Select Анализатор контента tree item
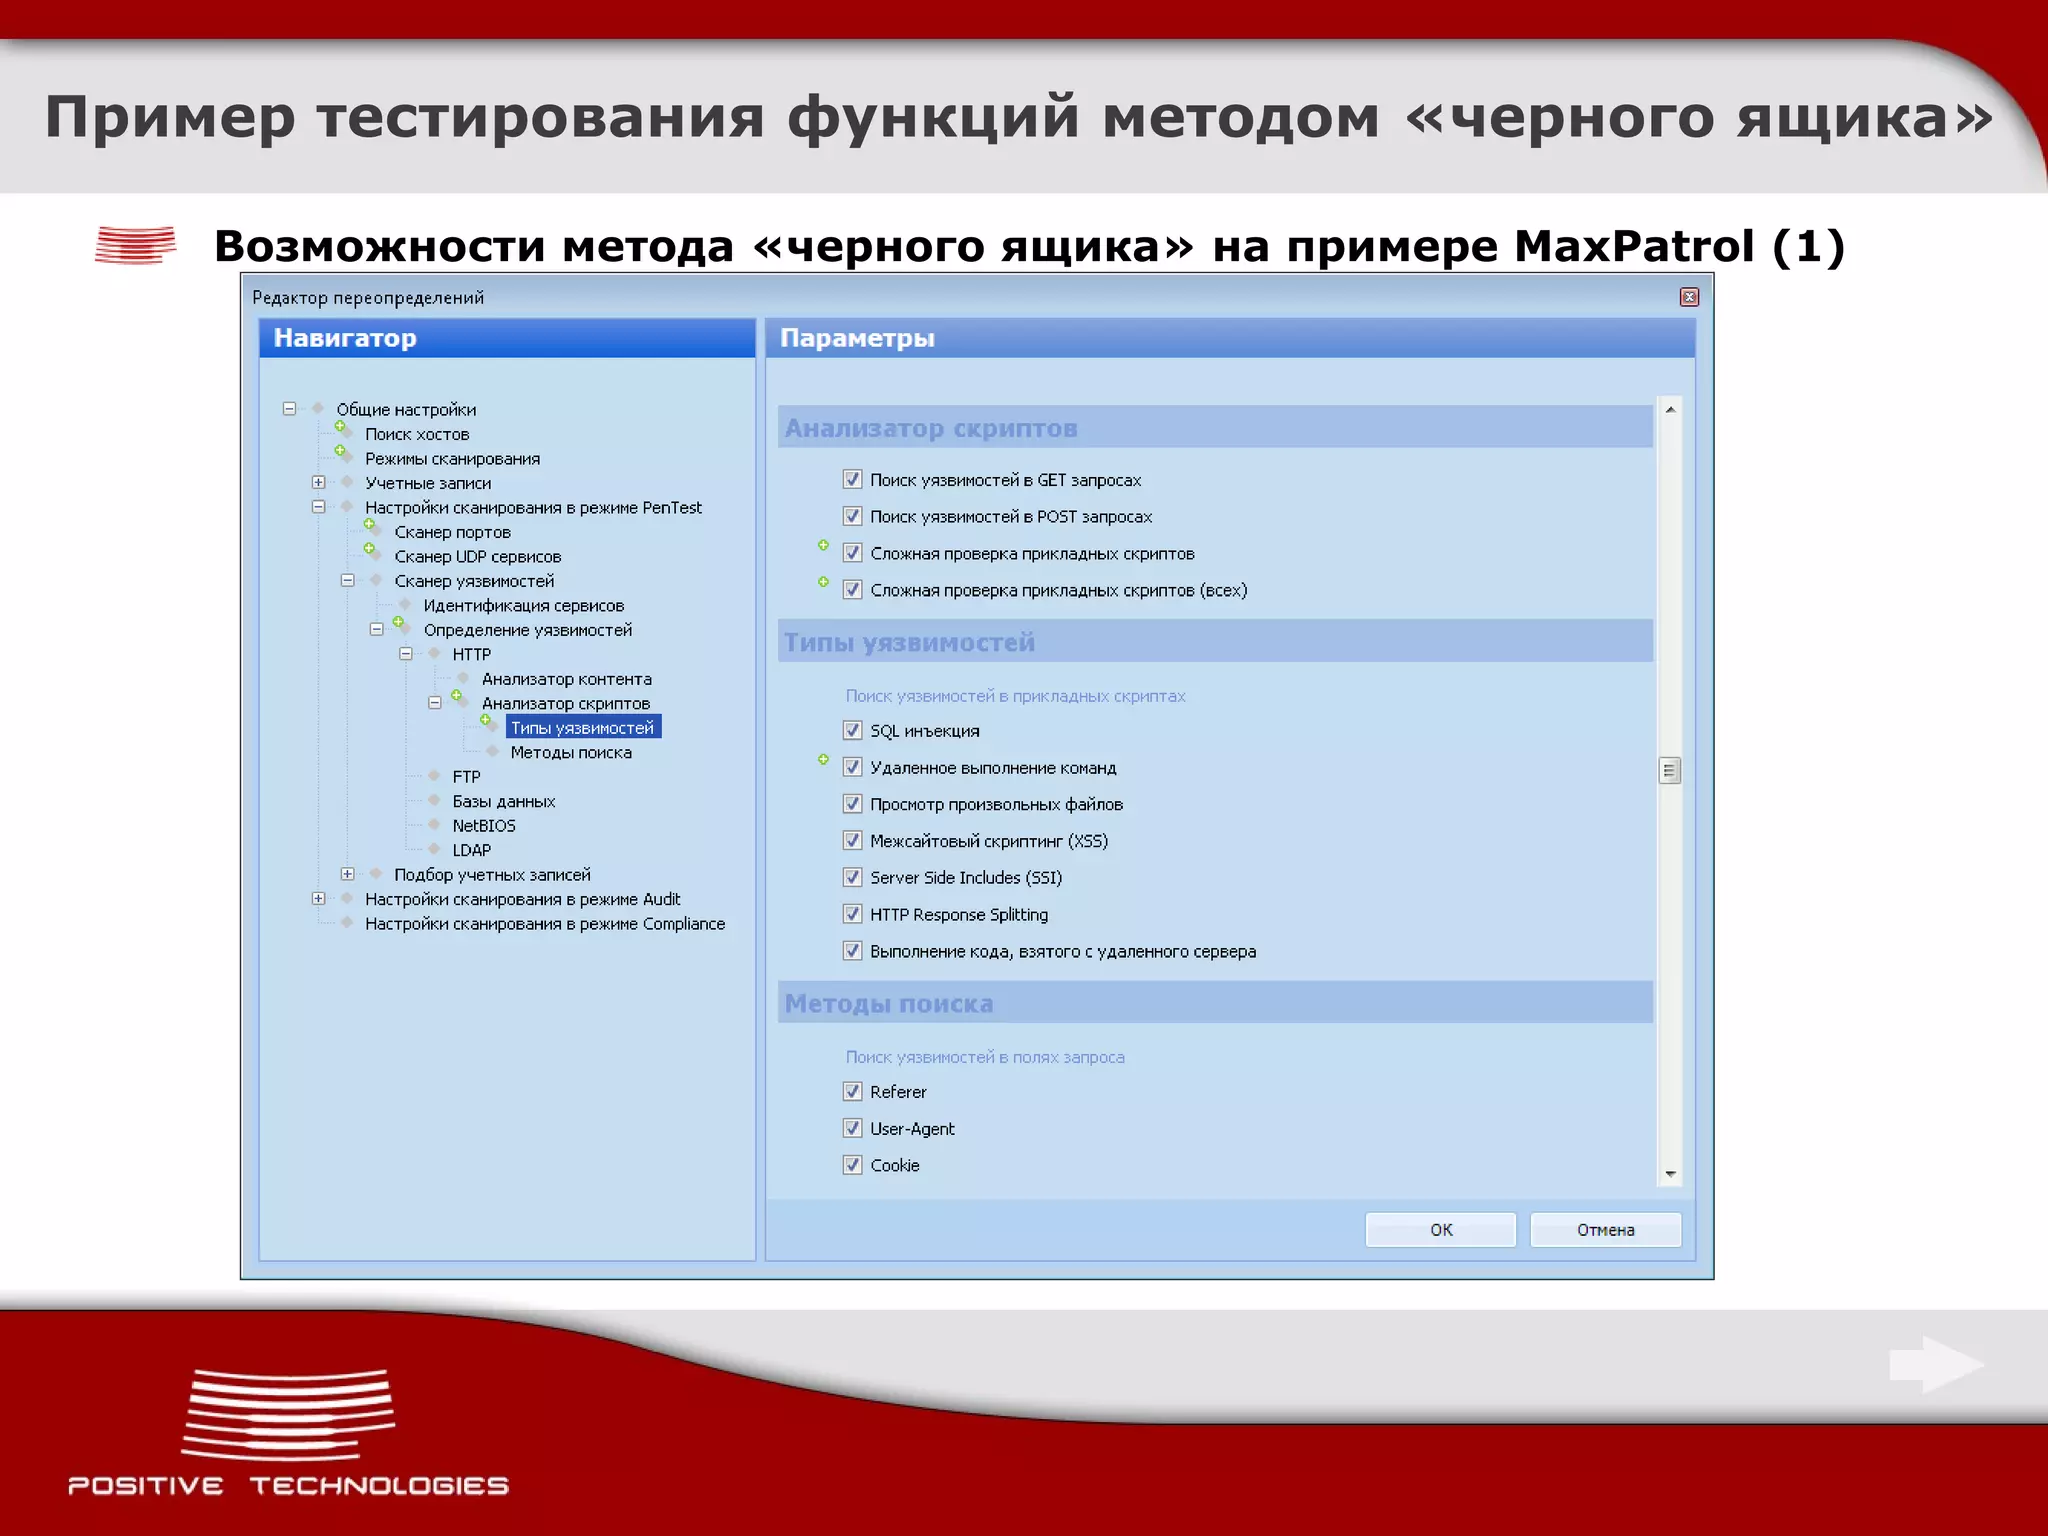 point(566,679)
